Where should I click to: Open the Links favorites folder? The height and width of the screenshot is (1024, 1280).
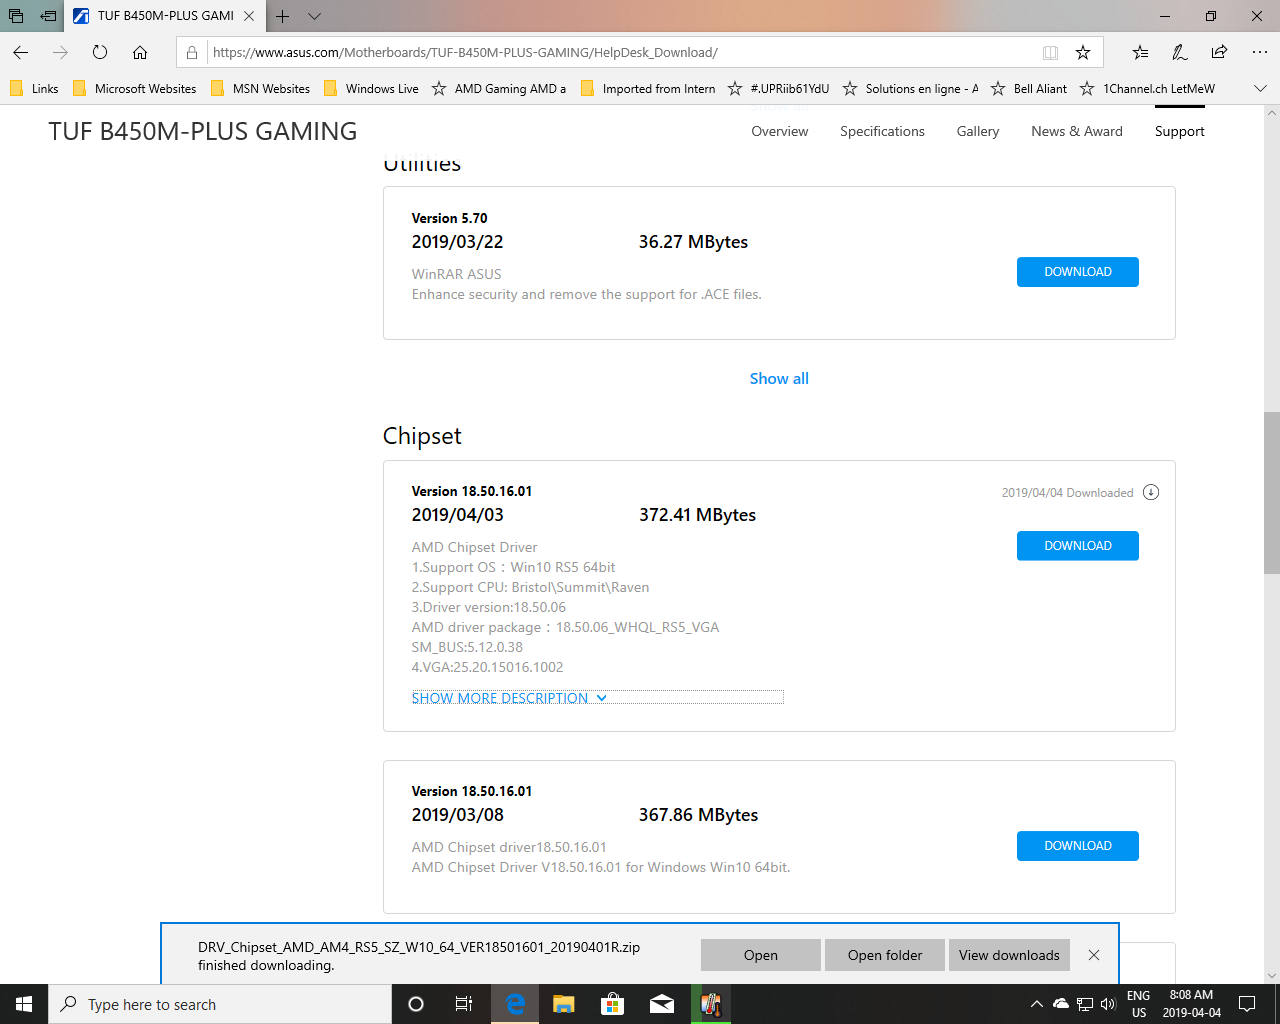pos(34,88)
